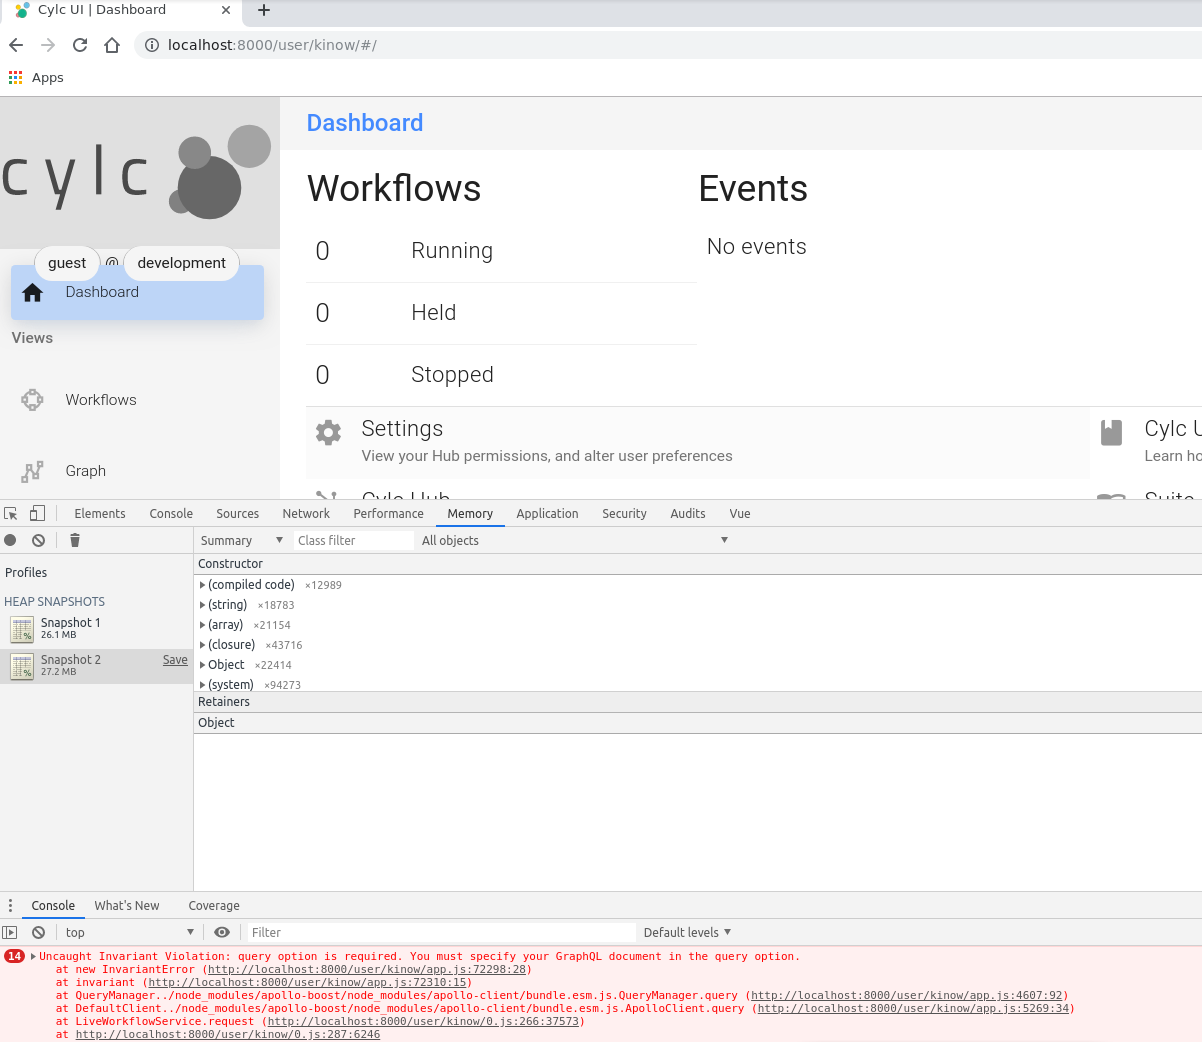Toggle device toolbar icon in DevTools
Image resolution: width=1202 pixels, height=1042 pixels.
click(x=37, y=513)
